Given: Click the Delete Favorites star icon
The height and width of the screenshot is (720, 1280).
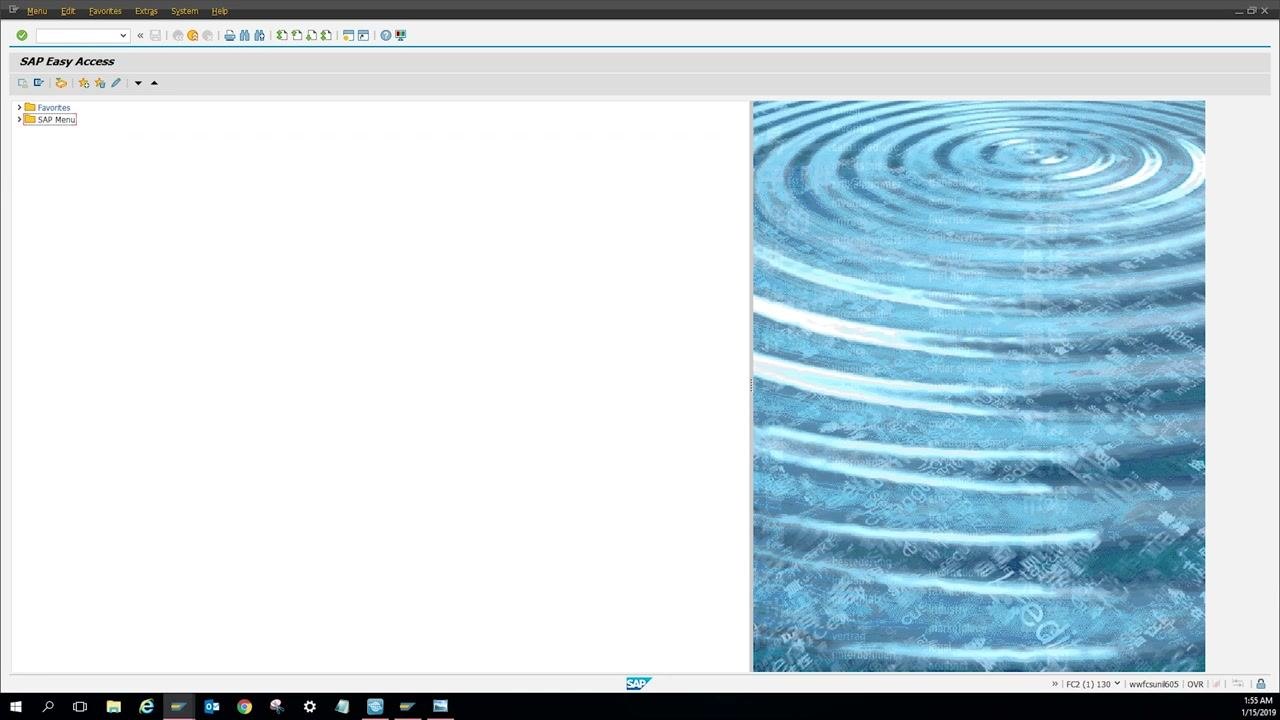Looking at the screenshot, I should pyautogui.click(x=100, y=83).
